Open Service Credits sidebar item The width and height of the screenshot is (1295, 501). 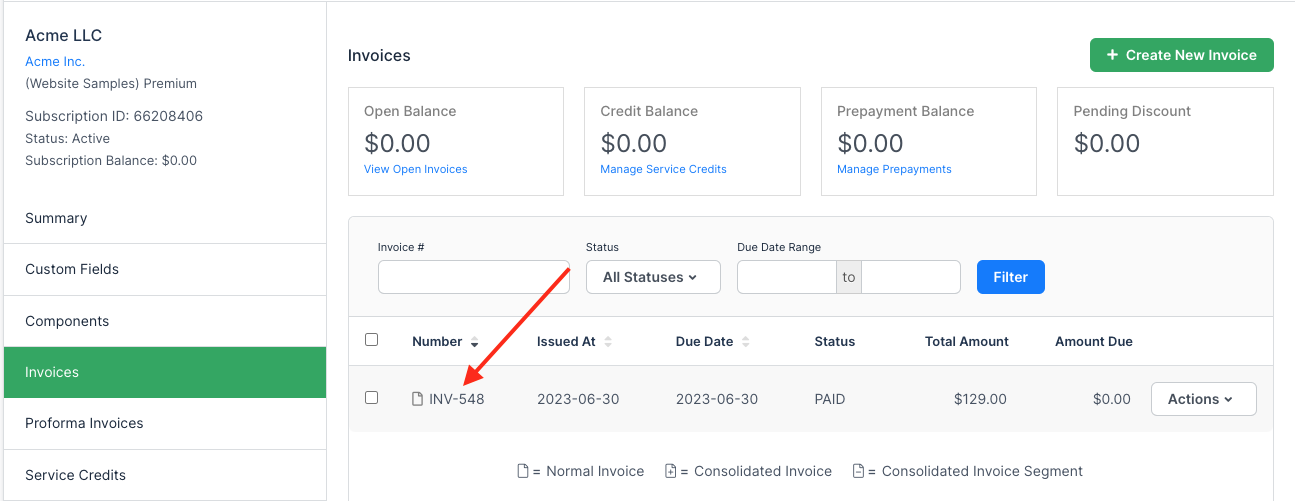pyautogui.click(x=75, y=475)
